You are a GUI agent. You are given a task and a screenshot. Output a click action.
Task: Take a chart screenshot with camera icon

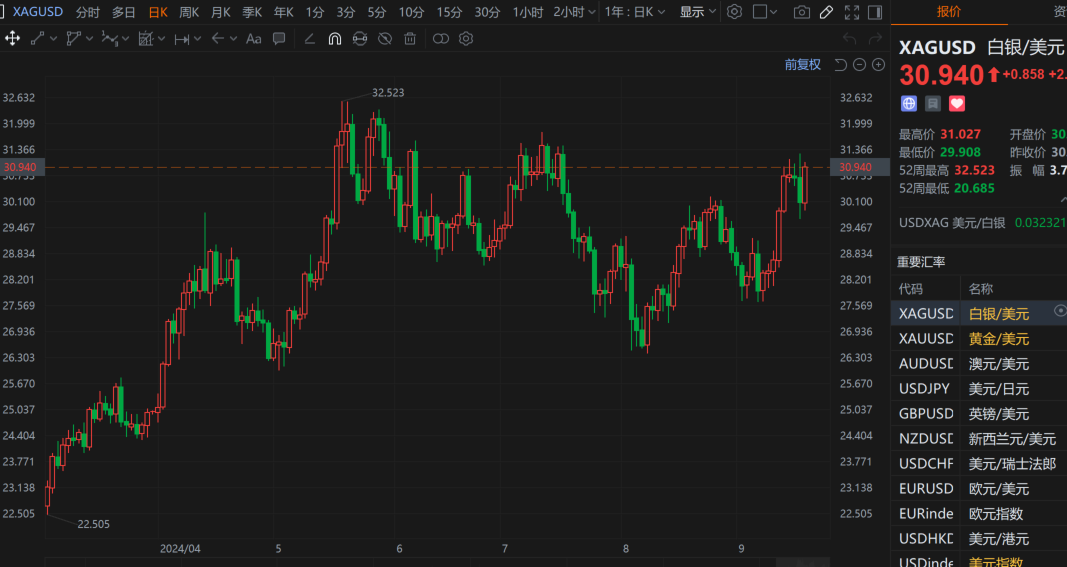pyautogui.click(x=801, y=12)
